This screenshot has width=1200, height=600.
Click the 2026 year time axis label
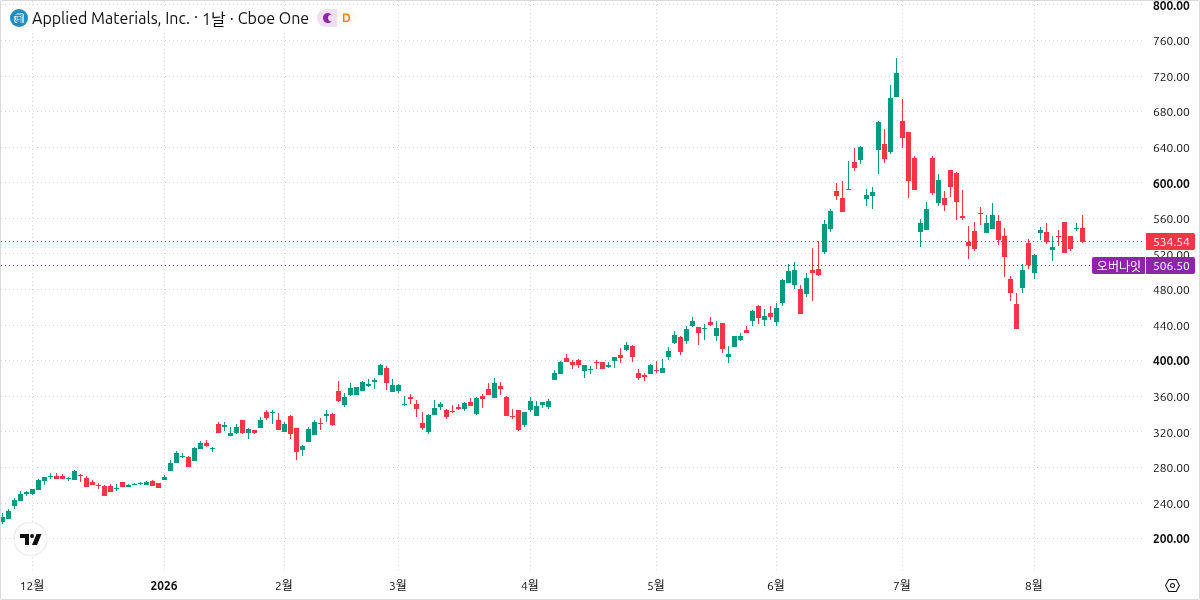pyautogui.click(x=163, y=584)
